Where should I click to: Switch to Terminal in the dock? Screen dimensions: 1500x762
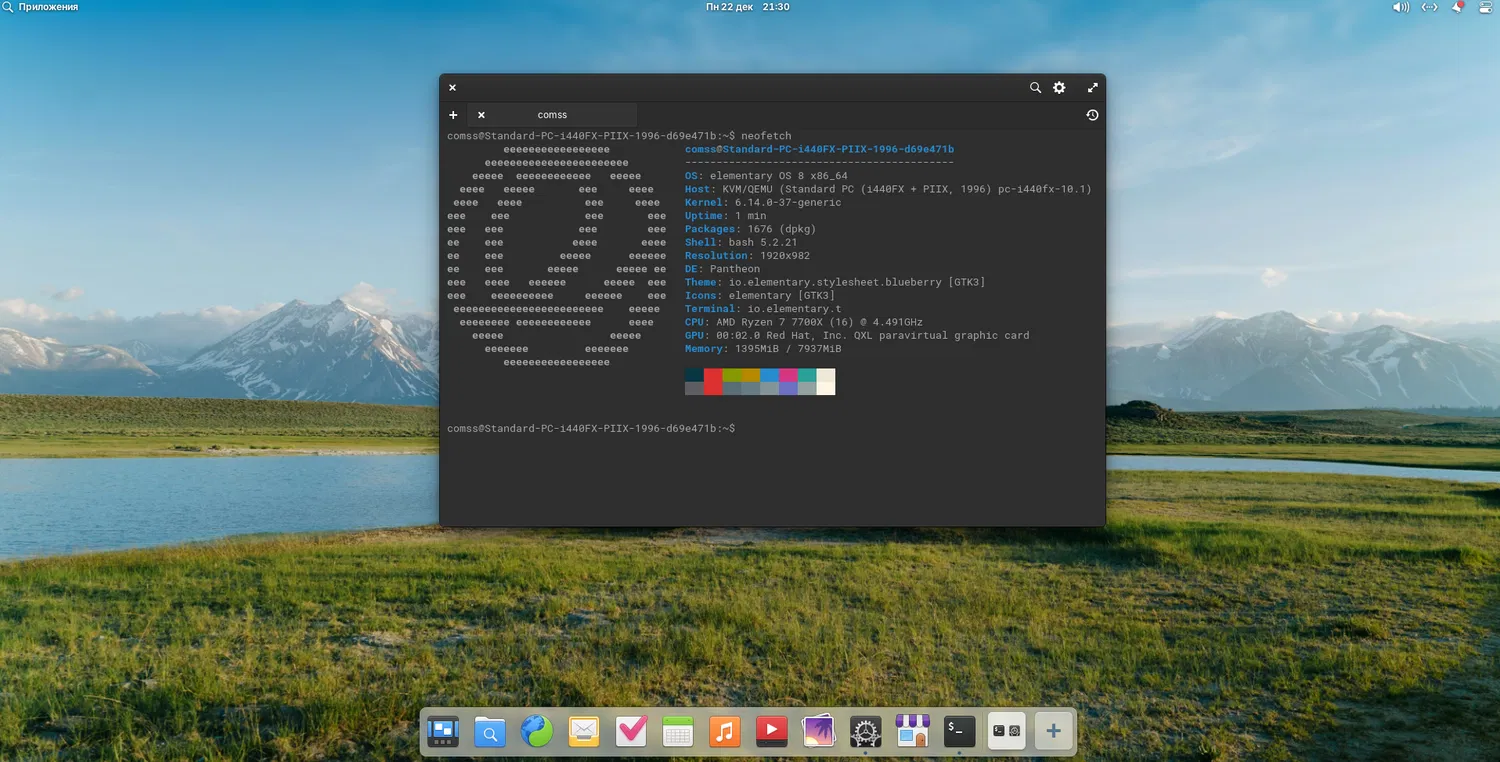[959, 732]
